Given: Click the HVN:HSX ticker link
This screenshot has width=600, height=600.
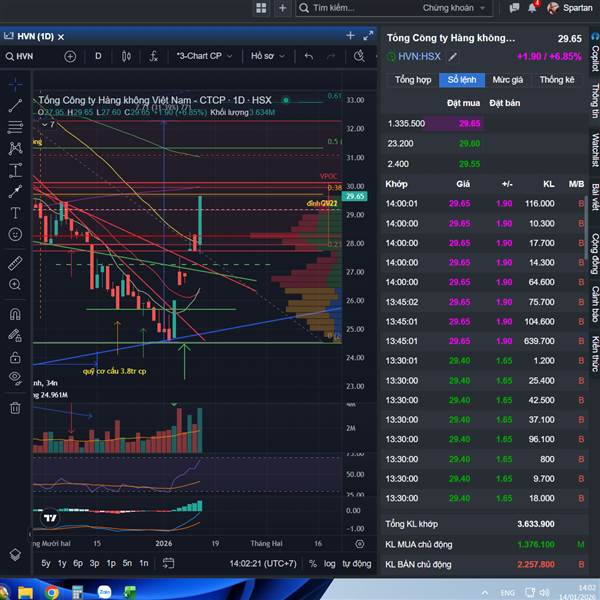Looking at the screenshot, I should tap(419, 57).
